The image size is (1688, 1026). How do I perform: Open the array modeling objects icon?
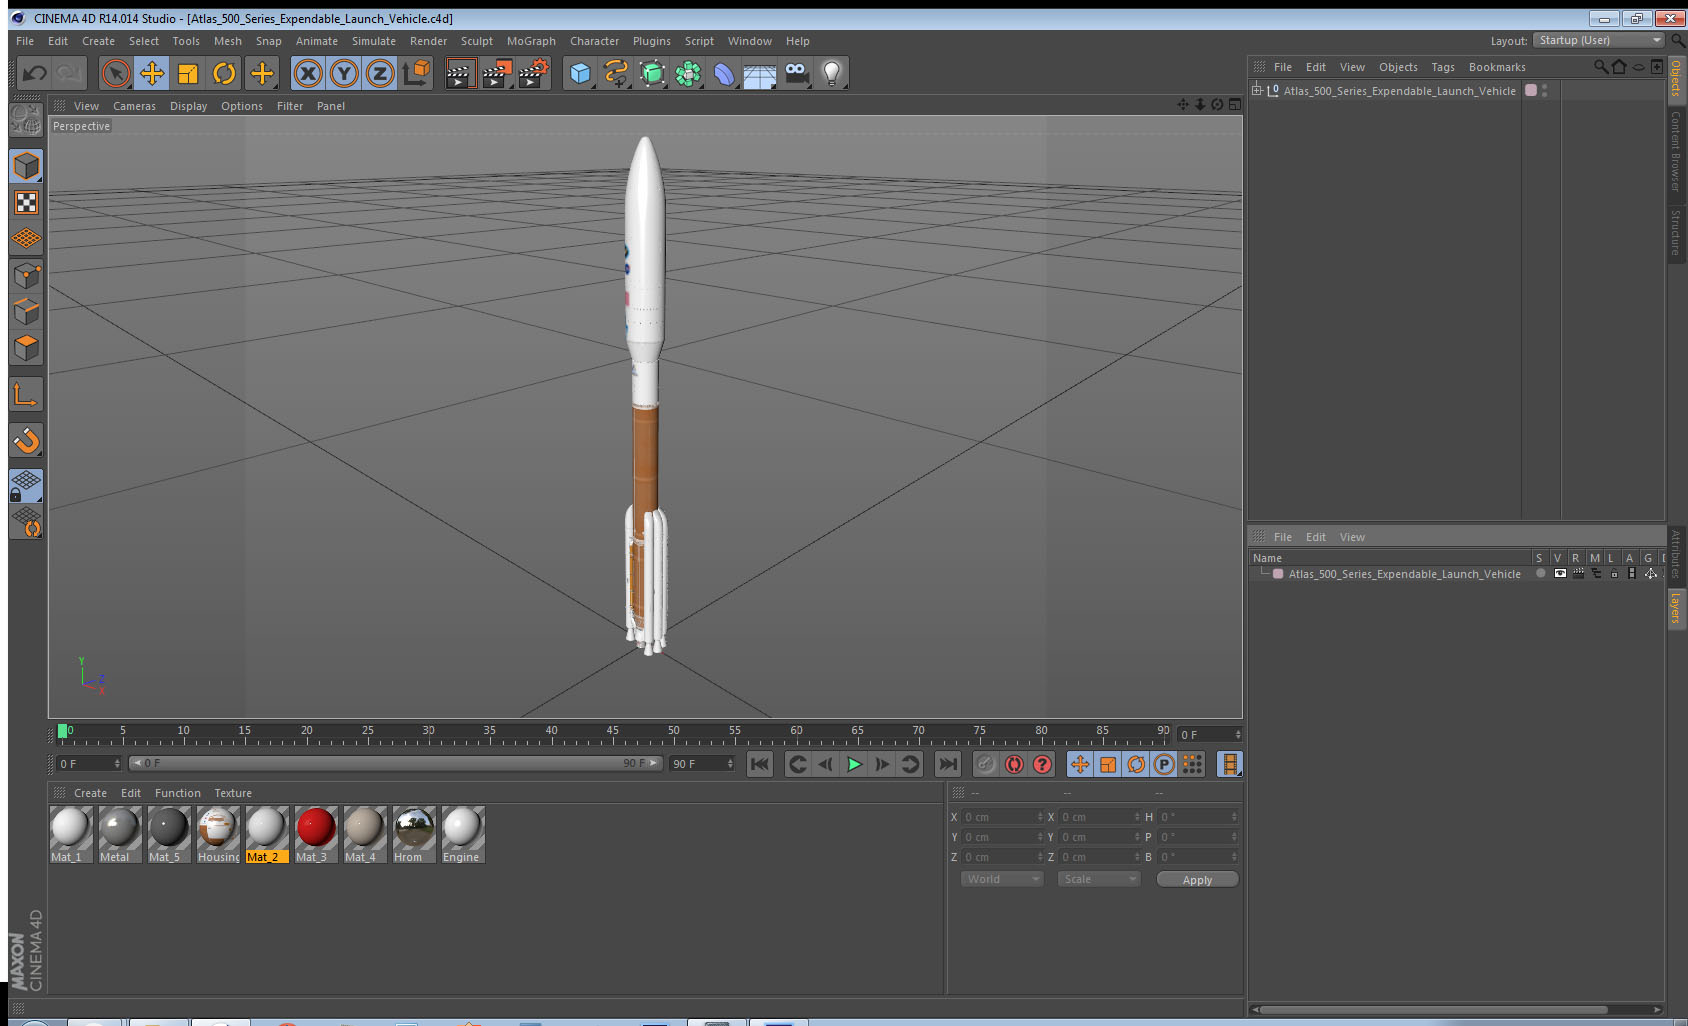(688, 73)
